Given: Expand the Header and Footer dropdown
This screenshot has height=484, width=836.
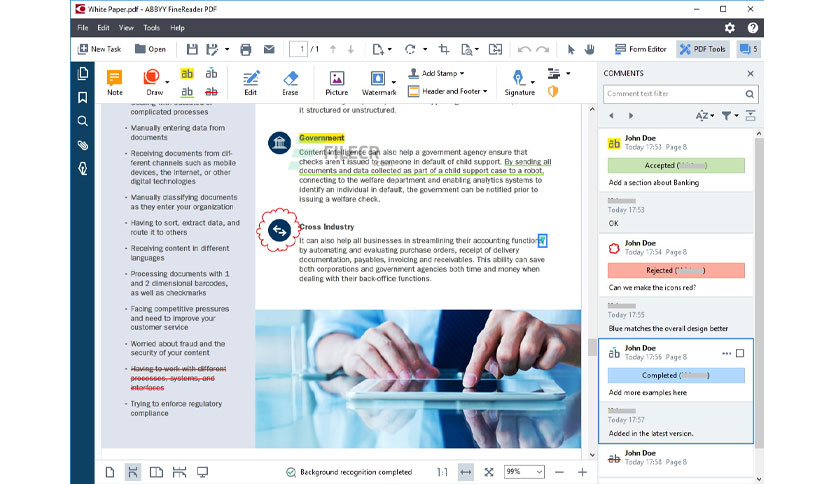Looking at the screenshot, I should coord(485,91).
